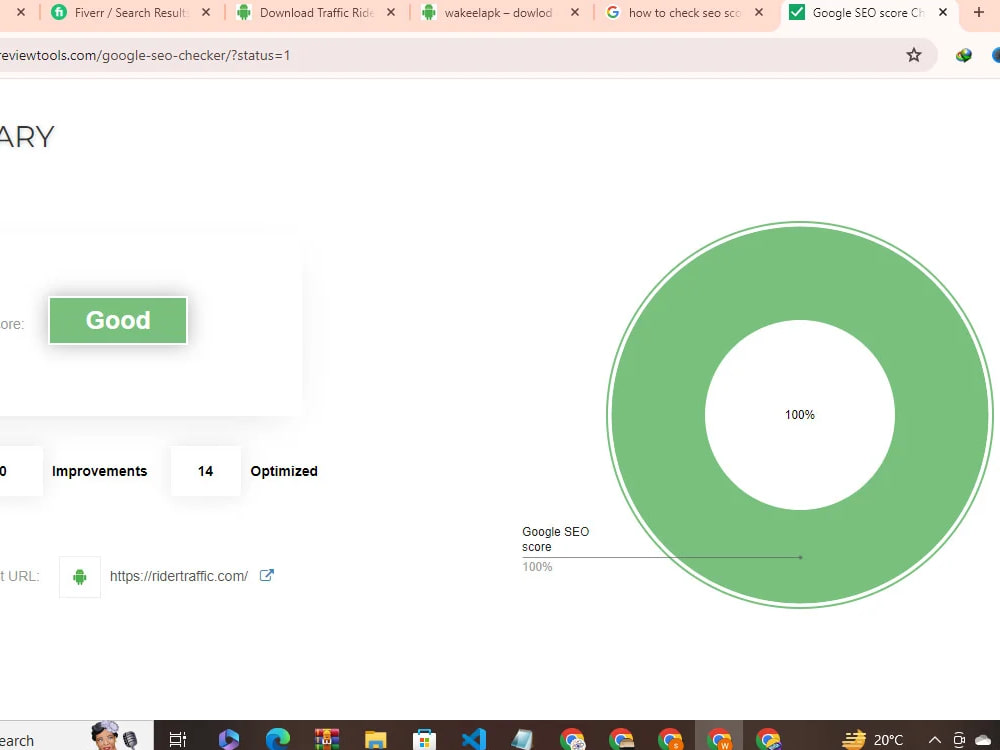Click the Meet Now camera tray icon
The image size is (1000, 750).
pos(958,740)
